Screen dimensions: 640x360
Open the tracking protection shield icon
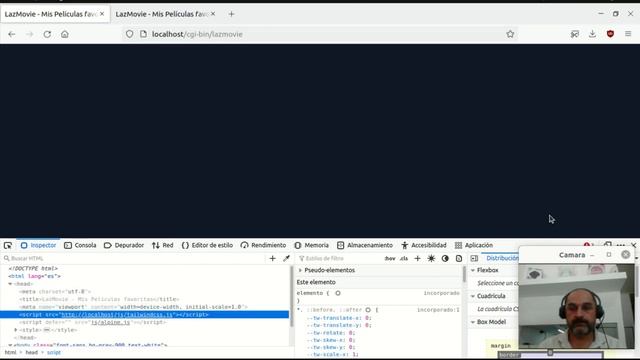tap(129, 34)
